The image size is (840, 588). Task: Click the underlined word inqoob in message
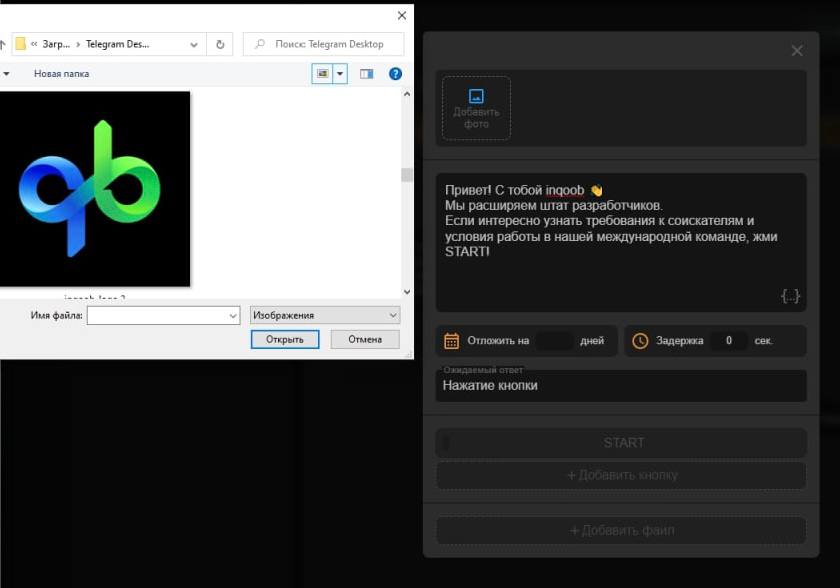(x=565, y=190)
